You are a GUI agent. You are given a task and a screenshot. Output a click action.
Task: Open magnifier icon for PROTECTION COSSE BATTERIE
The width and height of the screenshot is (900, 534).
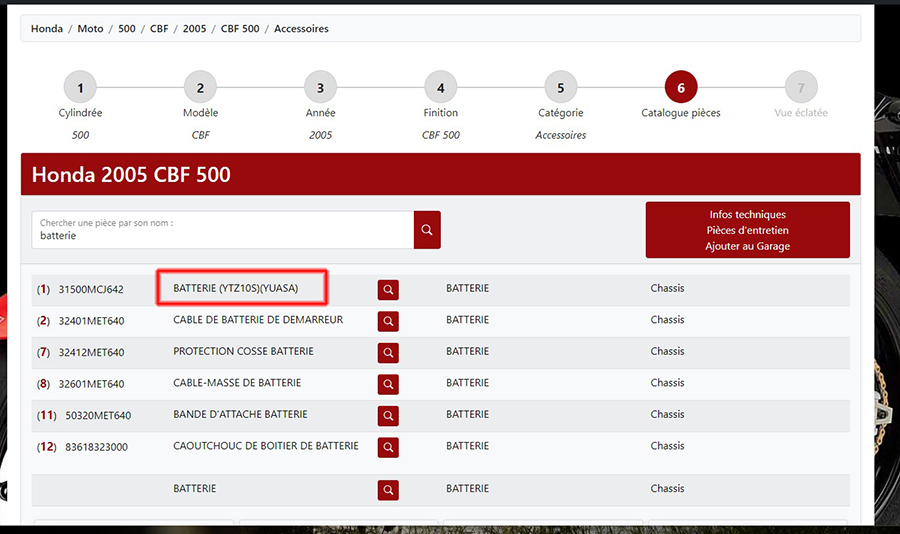tap(388, 353)
